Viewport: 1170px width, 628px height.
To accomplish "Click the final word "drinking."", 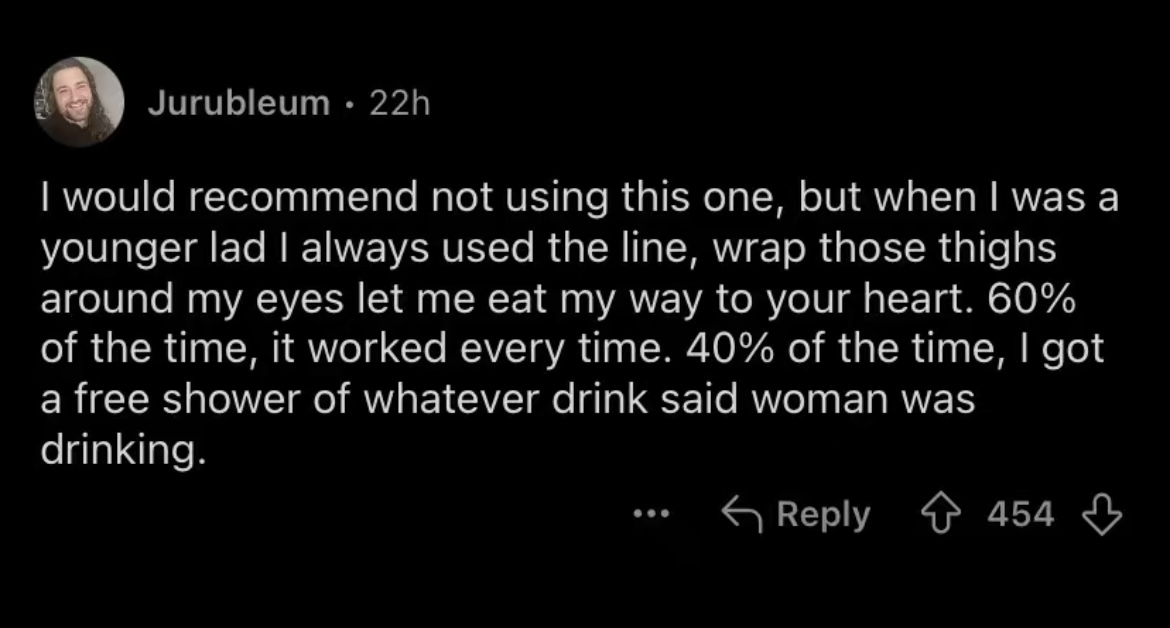I will 123,450.
